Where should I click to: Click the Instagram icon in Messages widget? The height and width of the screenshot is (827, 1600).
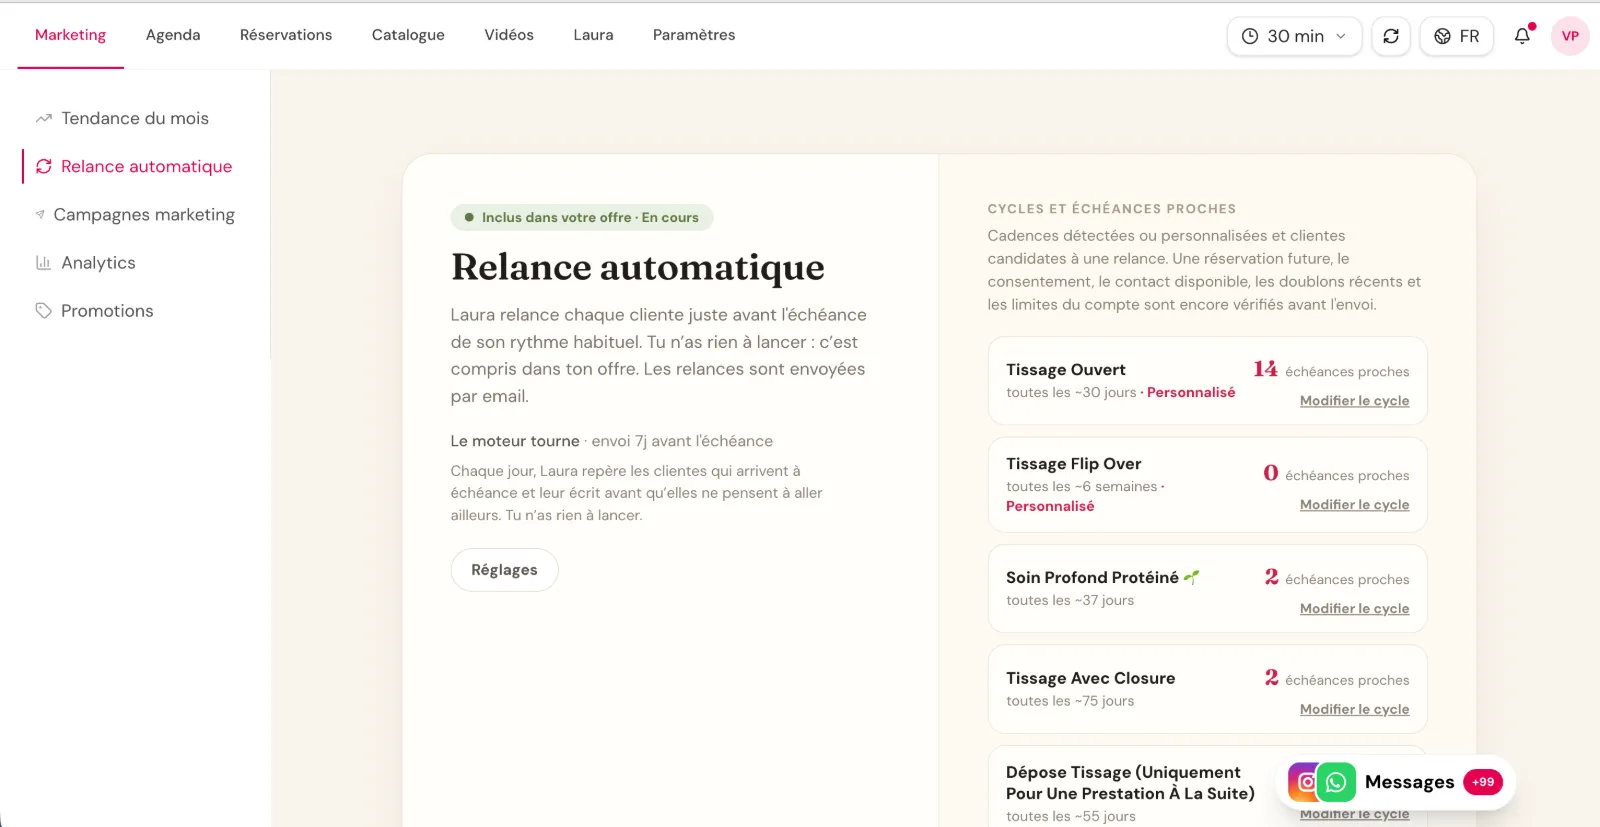click(1302, 783)
